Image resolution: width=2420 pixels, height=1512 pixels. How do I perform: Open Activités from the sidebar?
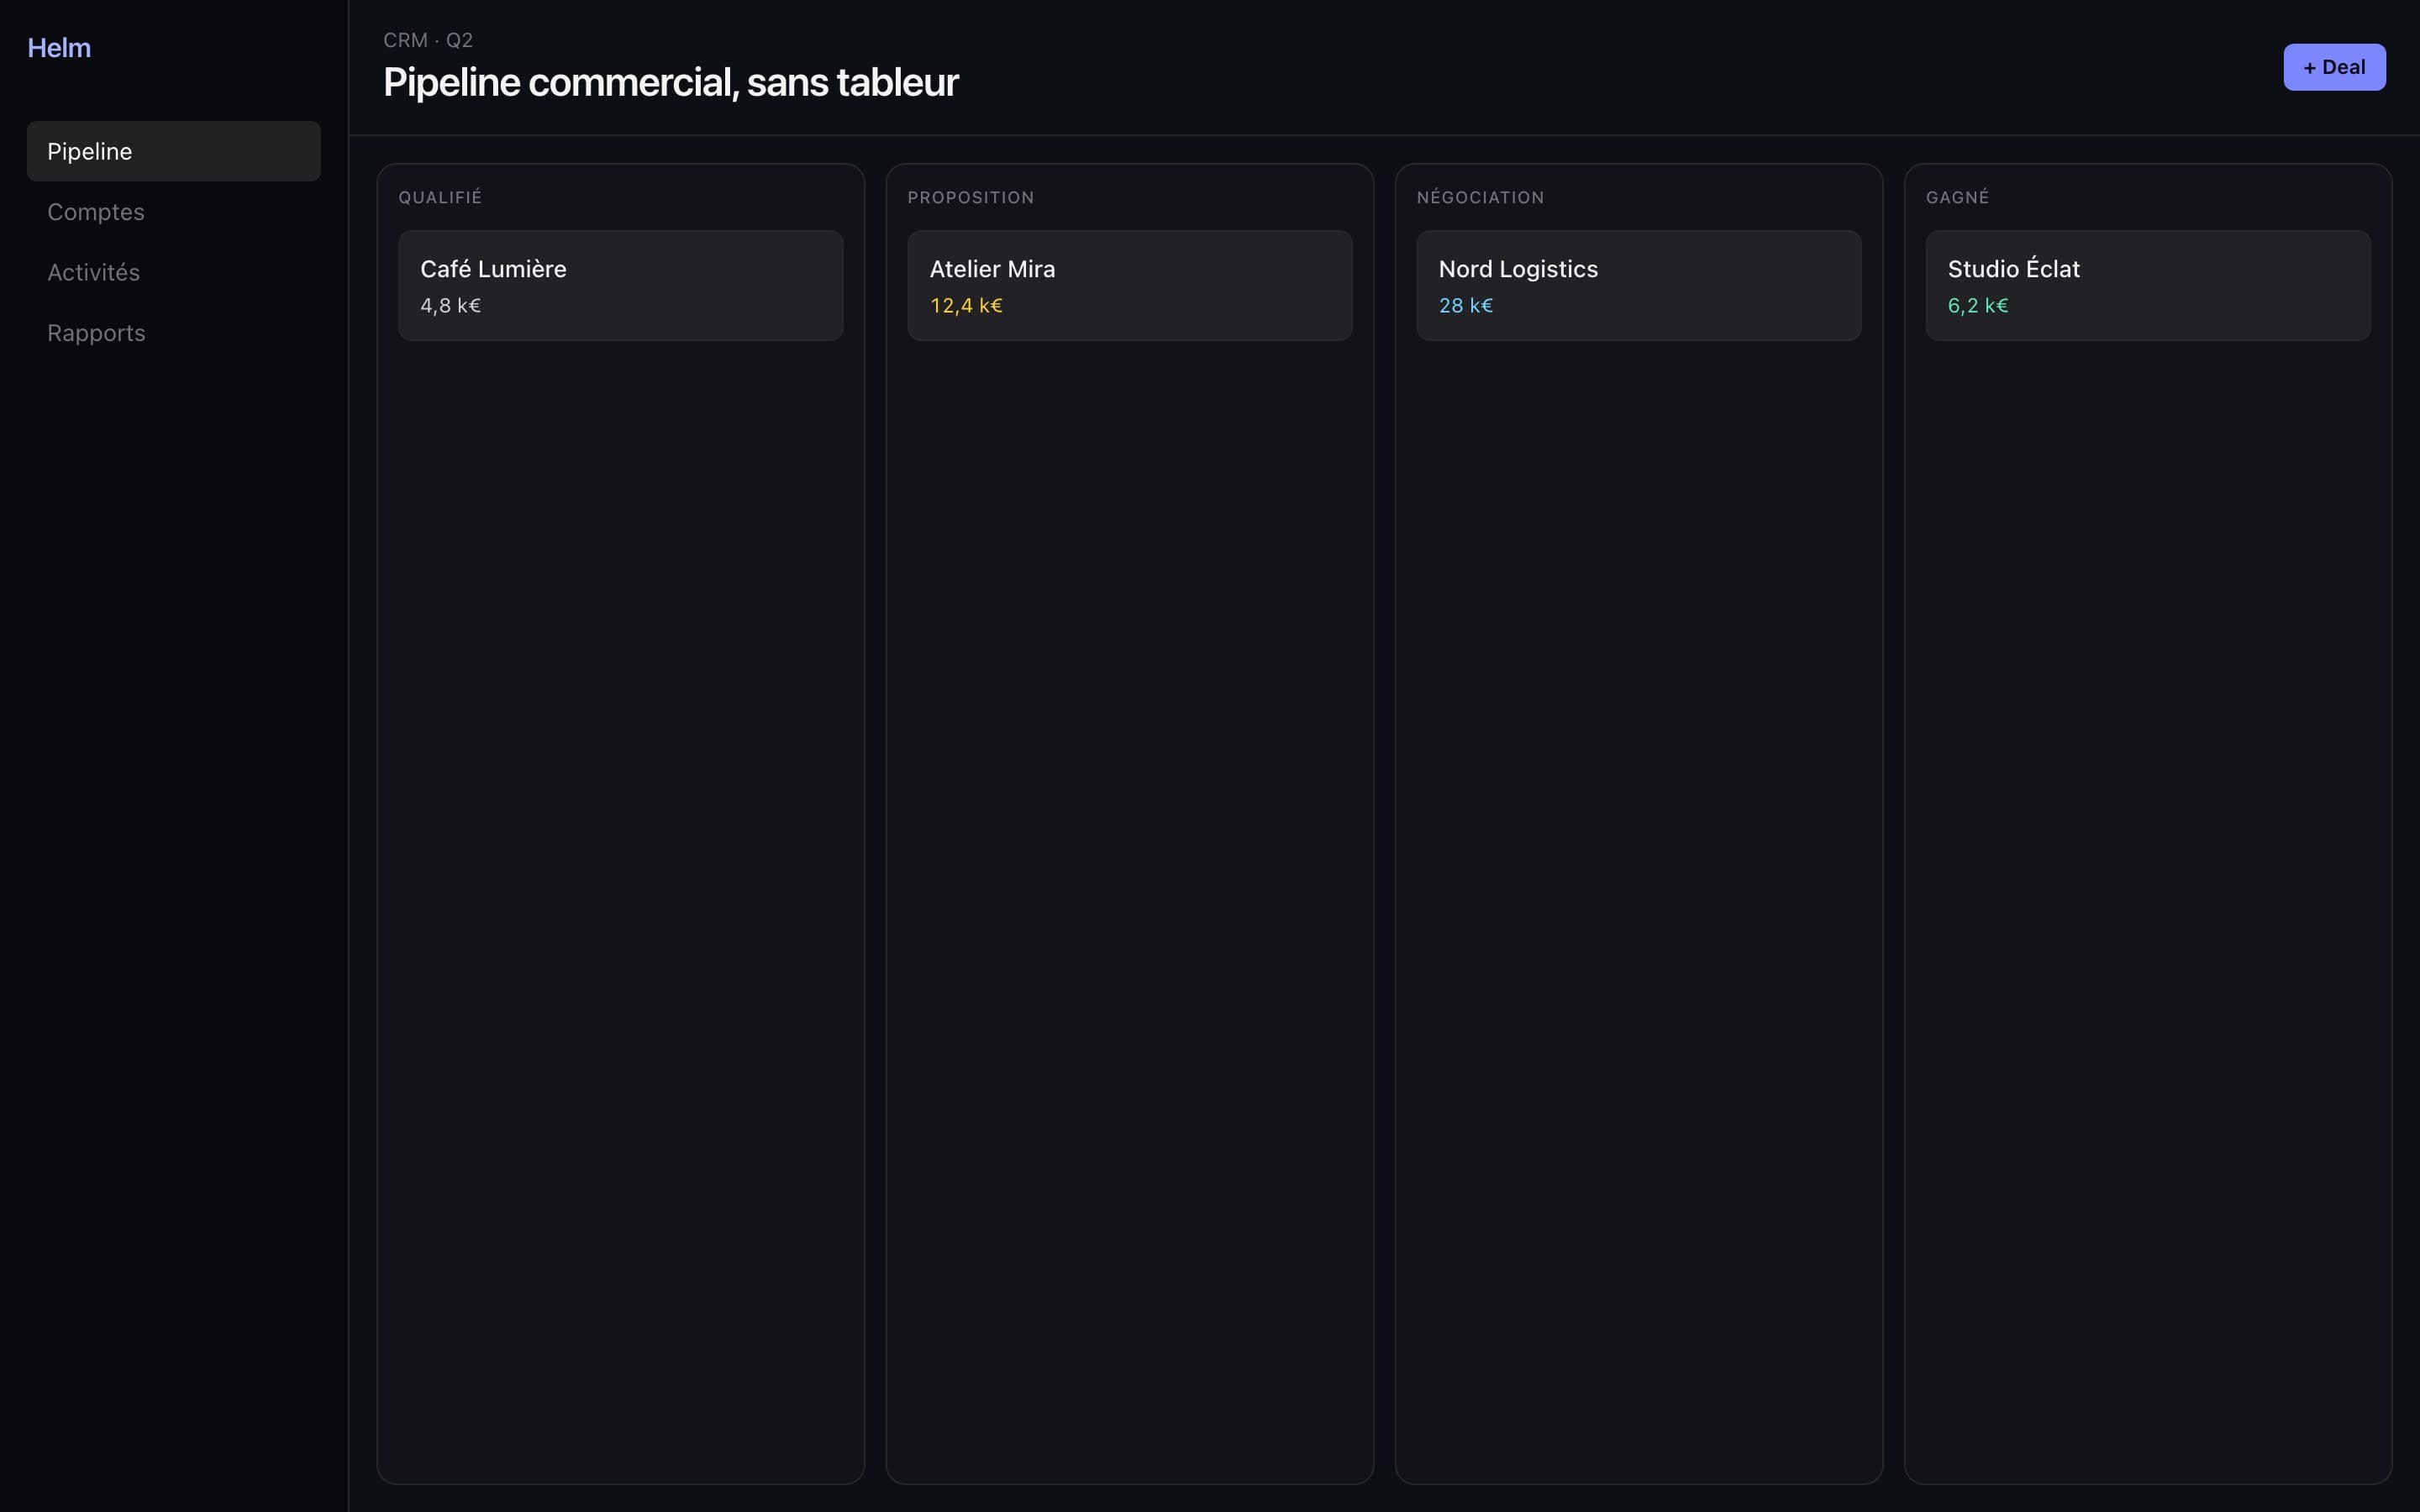[173, 272]
